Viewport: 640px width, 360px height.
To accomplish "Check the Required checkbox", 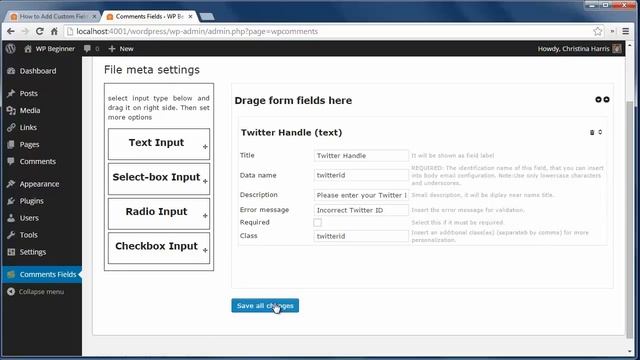I will pos(318,222).
